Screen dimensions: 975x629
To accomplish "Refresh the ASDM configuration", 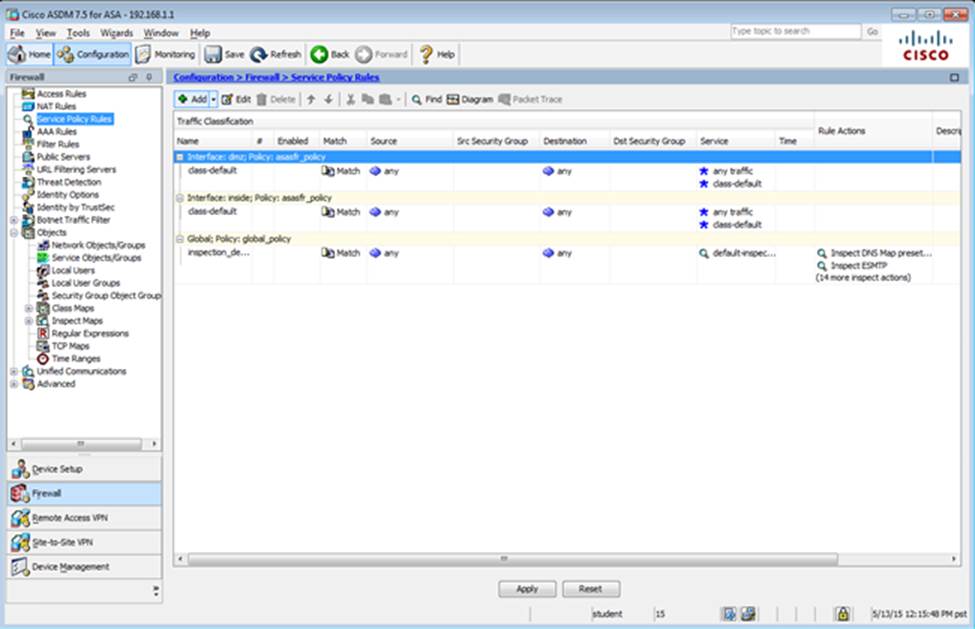I will tap(276, 54).
